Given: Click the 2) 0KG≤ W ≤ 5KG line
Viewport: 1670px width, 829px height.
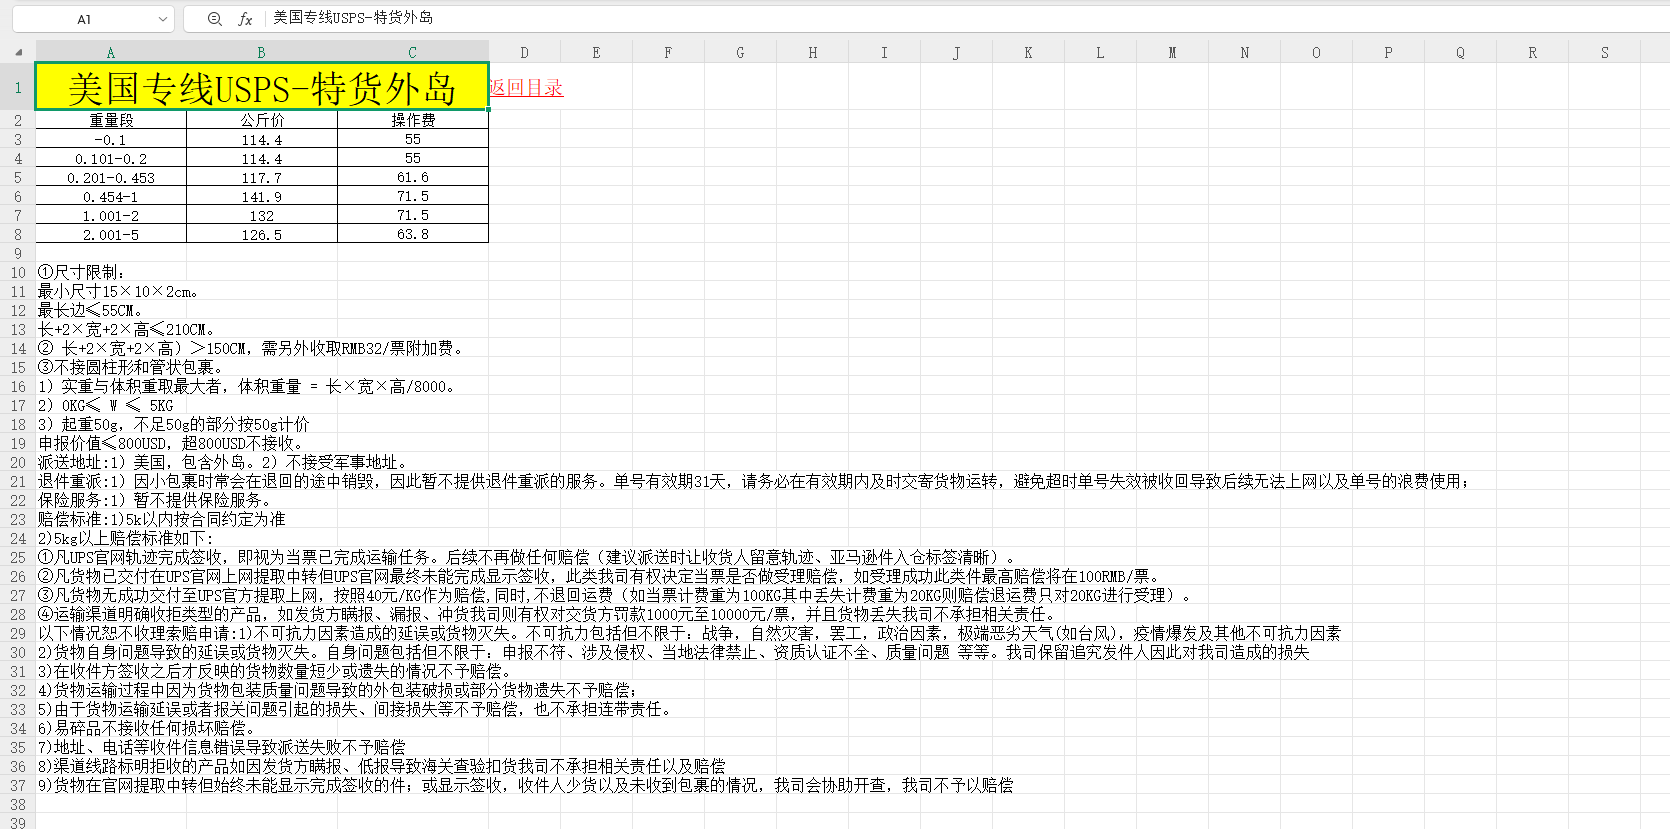Looking at the screenshot, I should point(106,405).
